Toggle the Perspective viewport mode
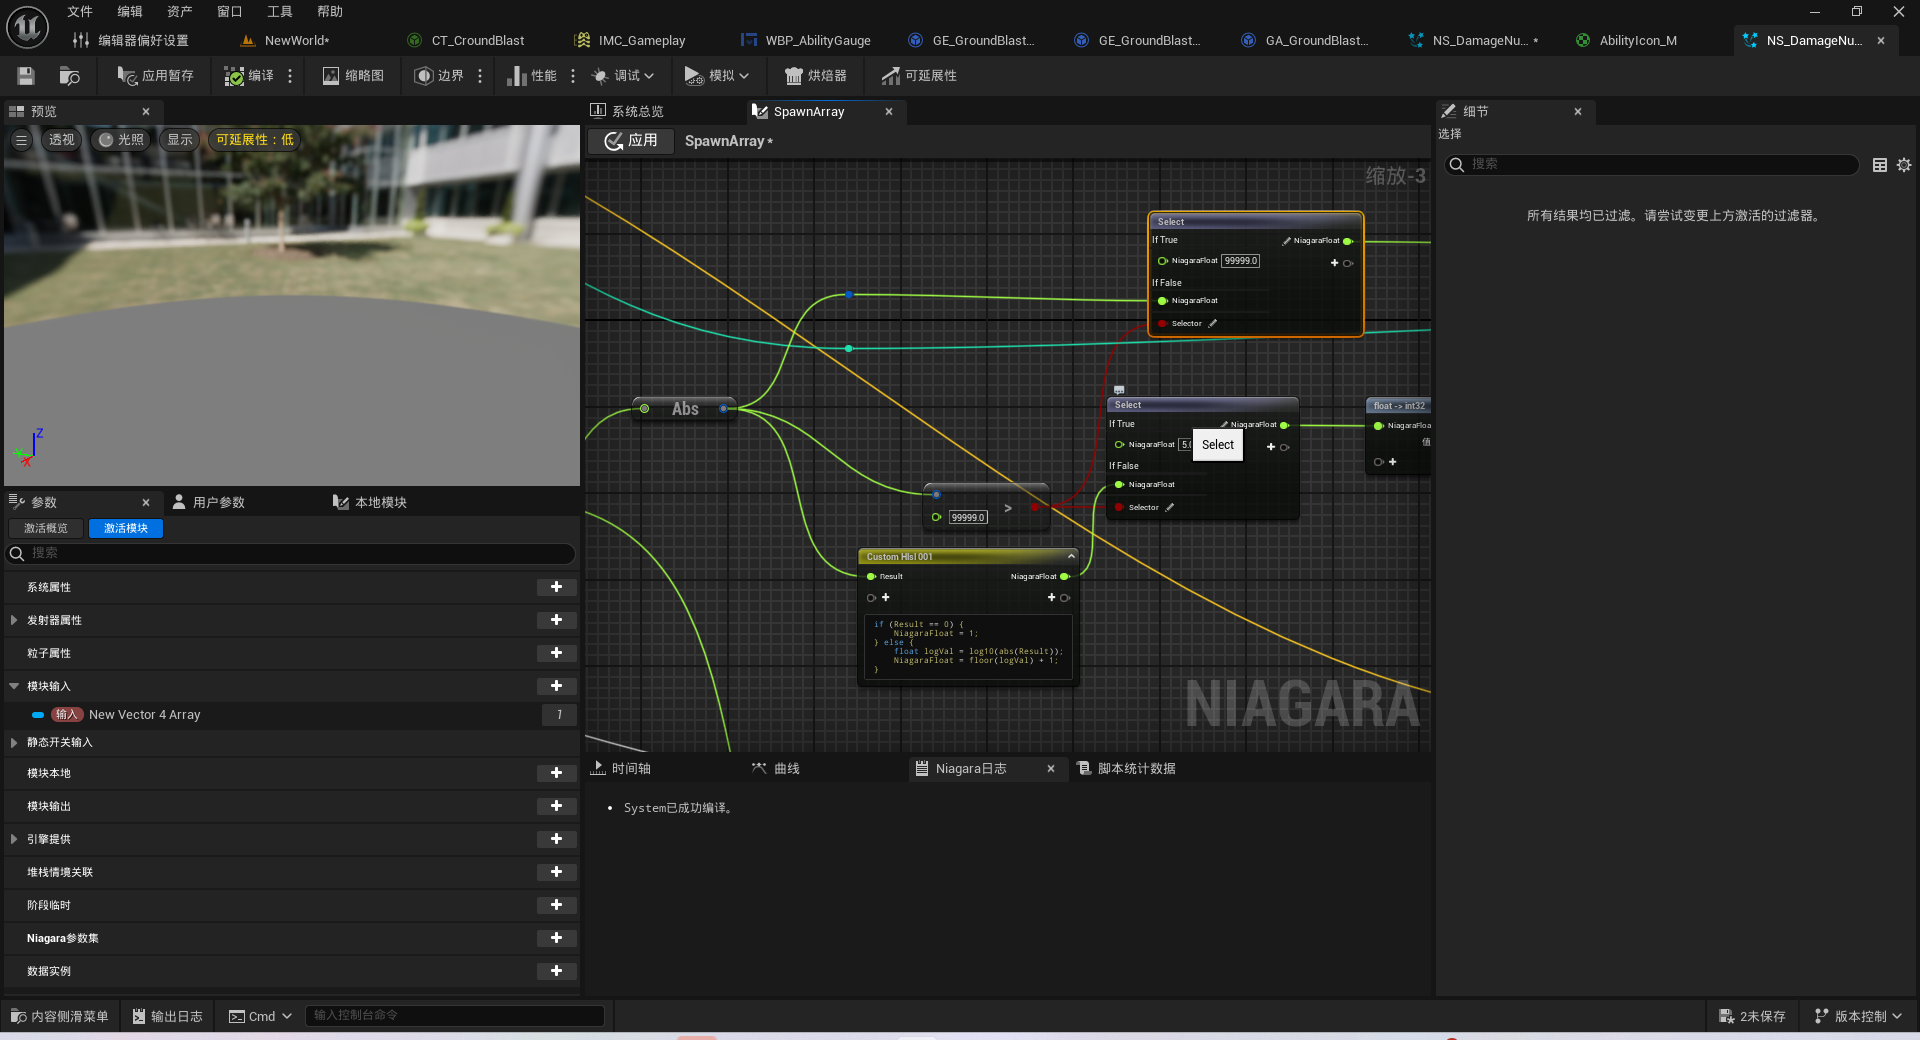This screenshot has height=1040, width=1920. (62, 140)
